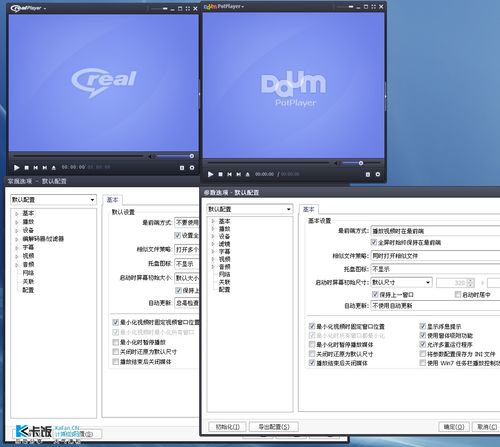Click previous track icon in PotPlayer window
The height and width of the screenshot is (447, 500).
coord(229,174)
